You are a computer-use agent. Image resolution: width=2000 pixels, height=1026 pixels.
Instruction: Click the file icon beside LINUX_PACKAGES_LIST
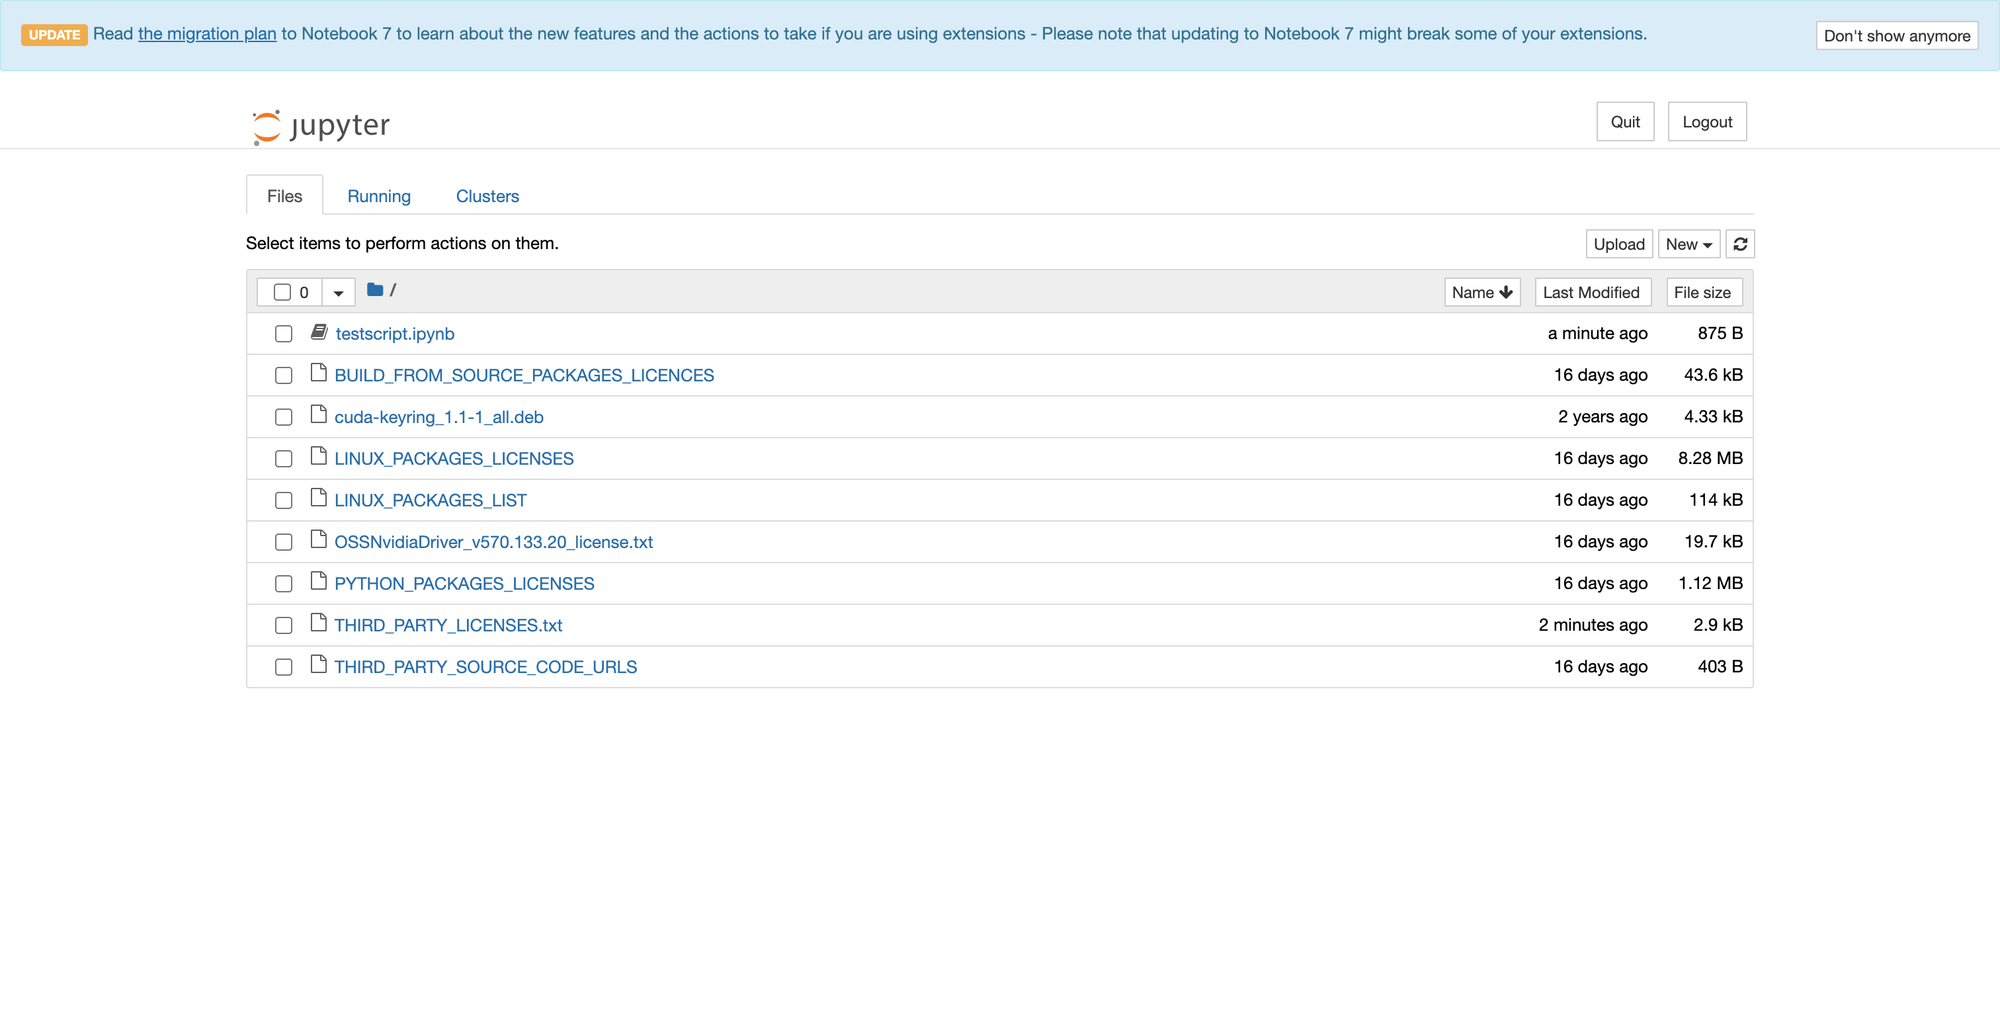point(319,498)
